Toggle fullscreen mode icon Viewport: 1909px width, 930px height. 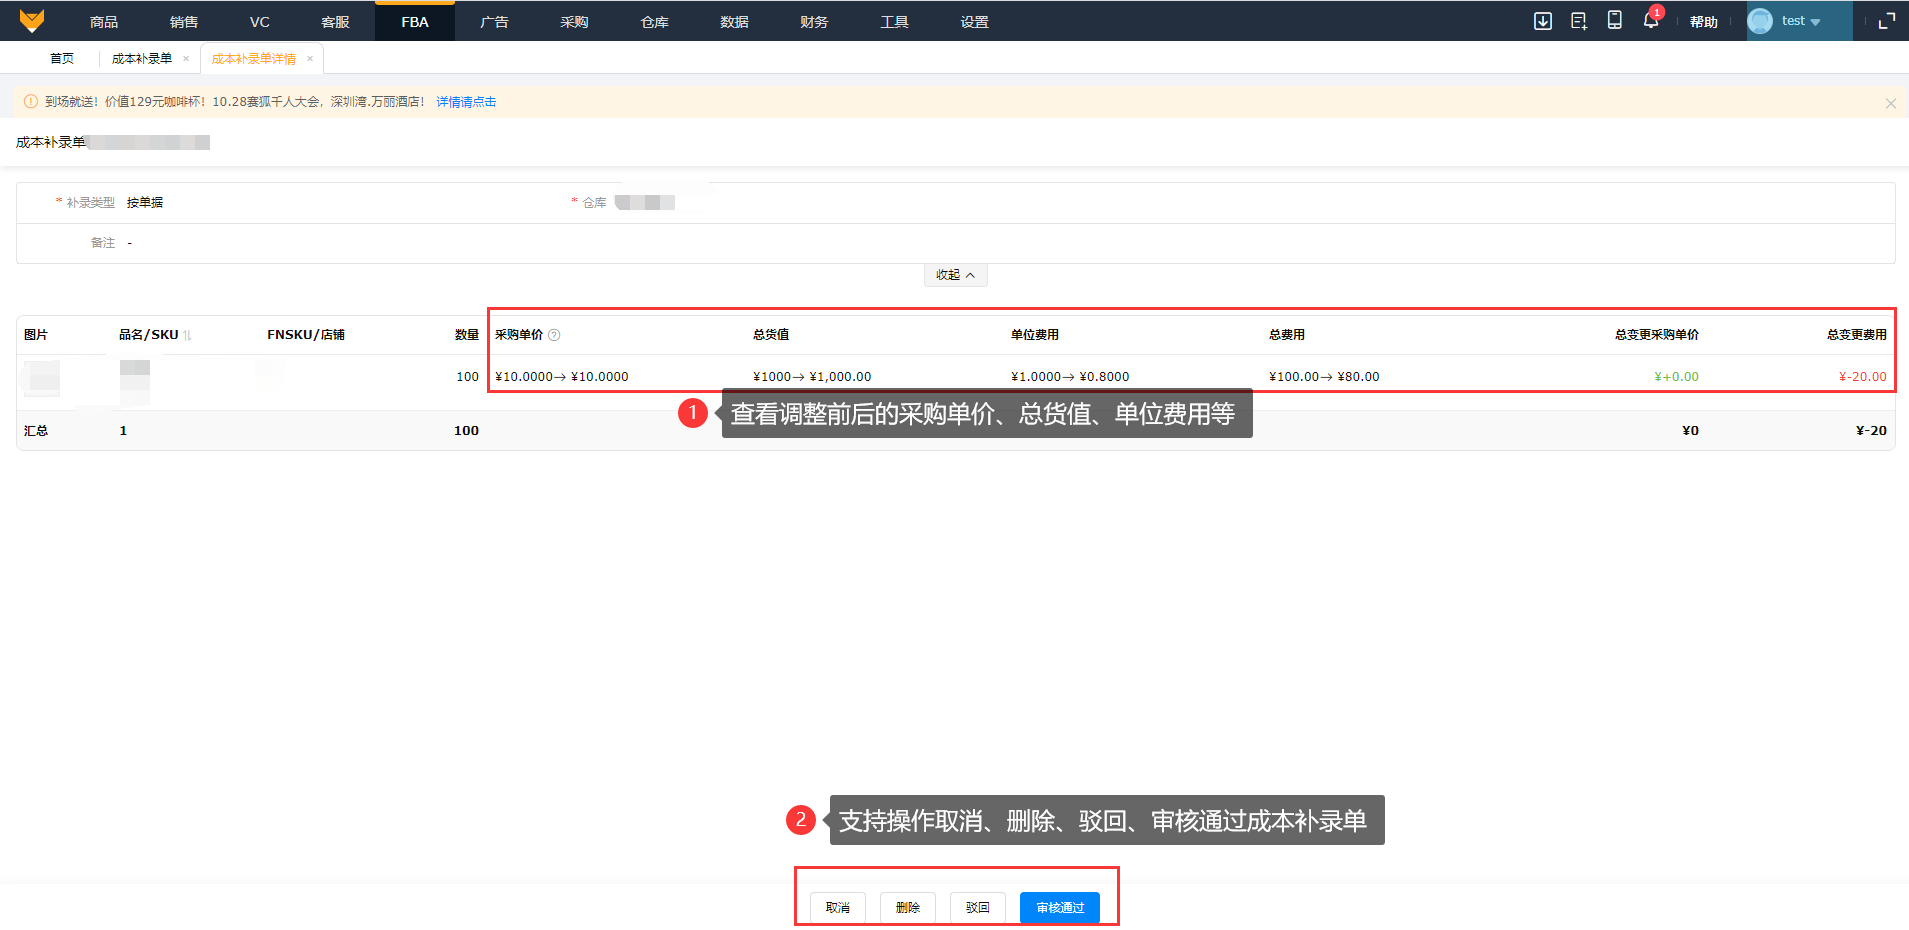pyautogui.click(x=1887, y=21)
